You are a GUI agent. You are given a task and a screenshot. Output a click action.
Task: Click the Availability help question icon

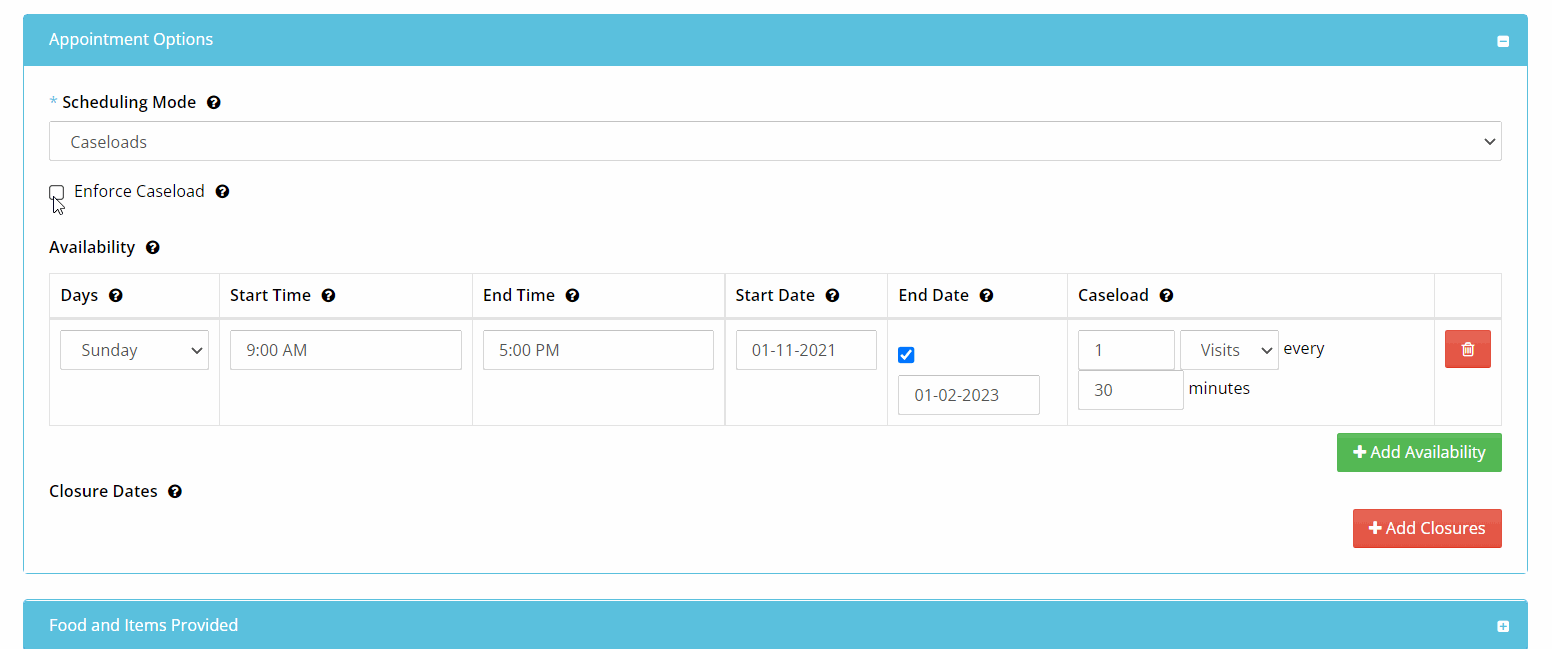[152, 247]
